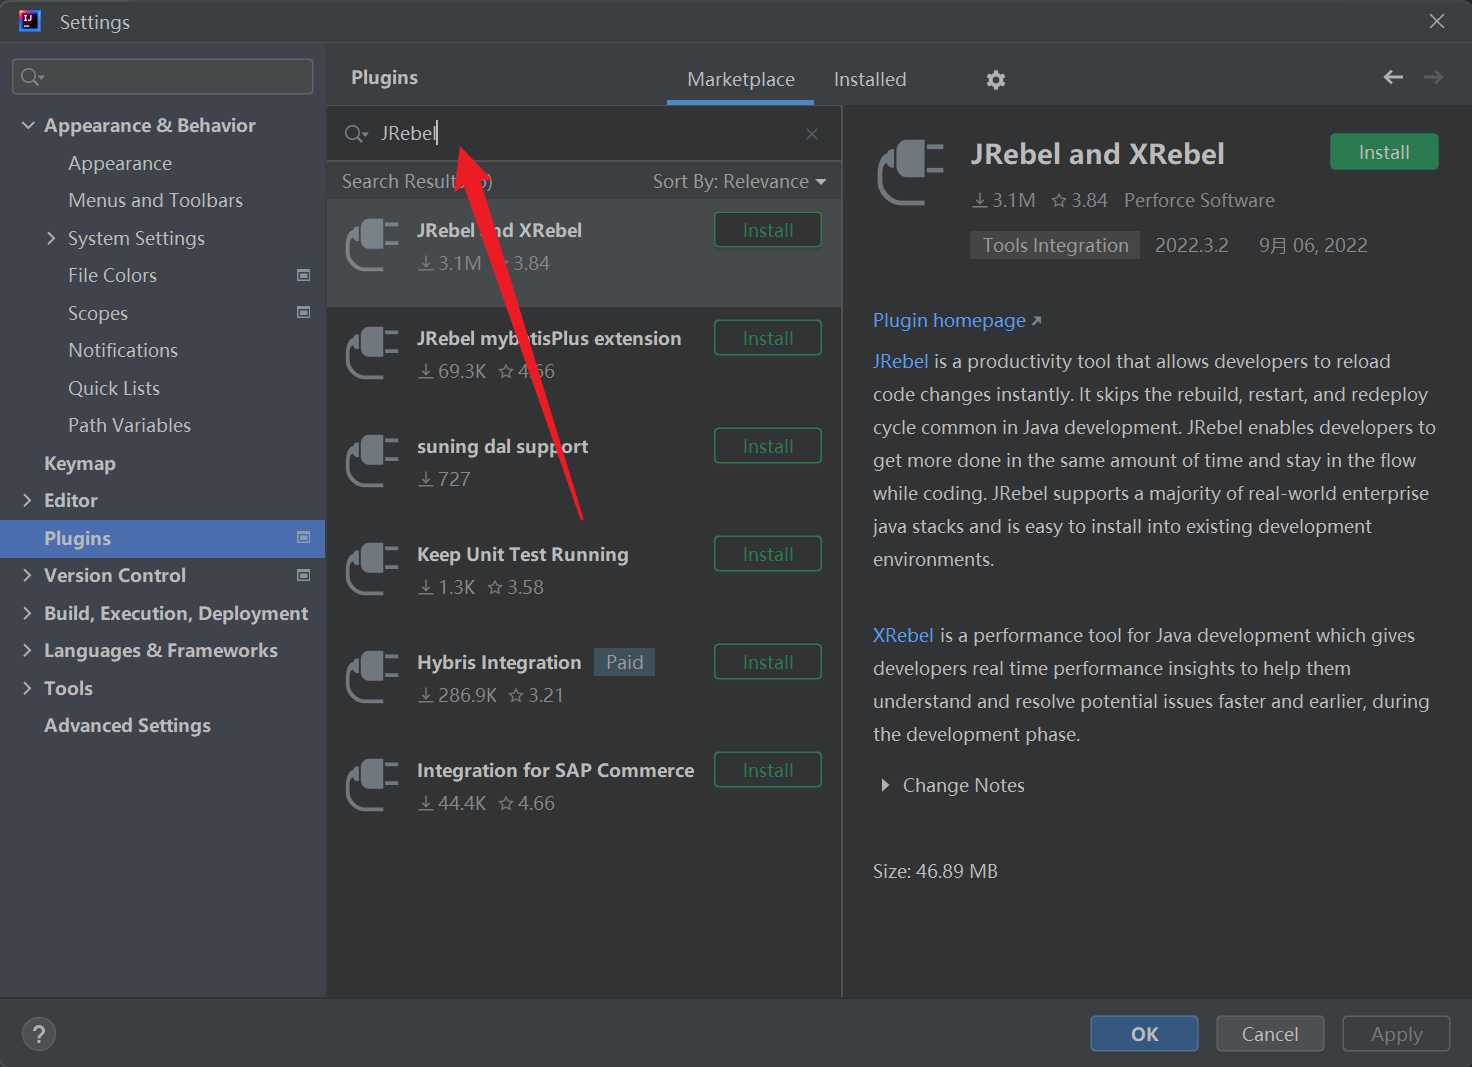Screen dimensions: 1472x1067
Task: Install JRebel and XRebel from details pane
Action: click(1384, 152)
